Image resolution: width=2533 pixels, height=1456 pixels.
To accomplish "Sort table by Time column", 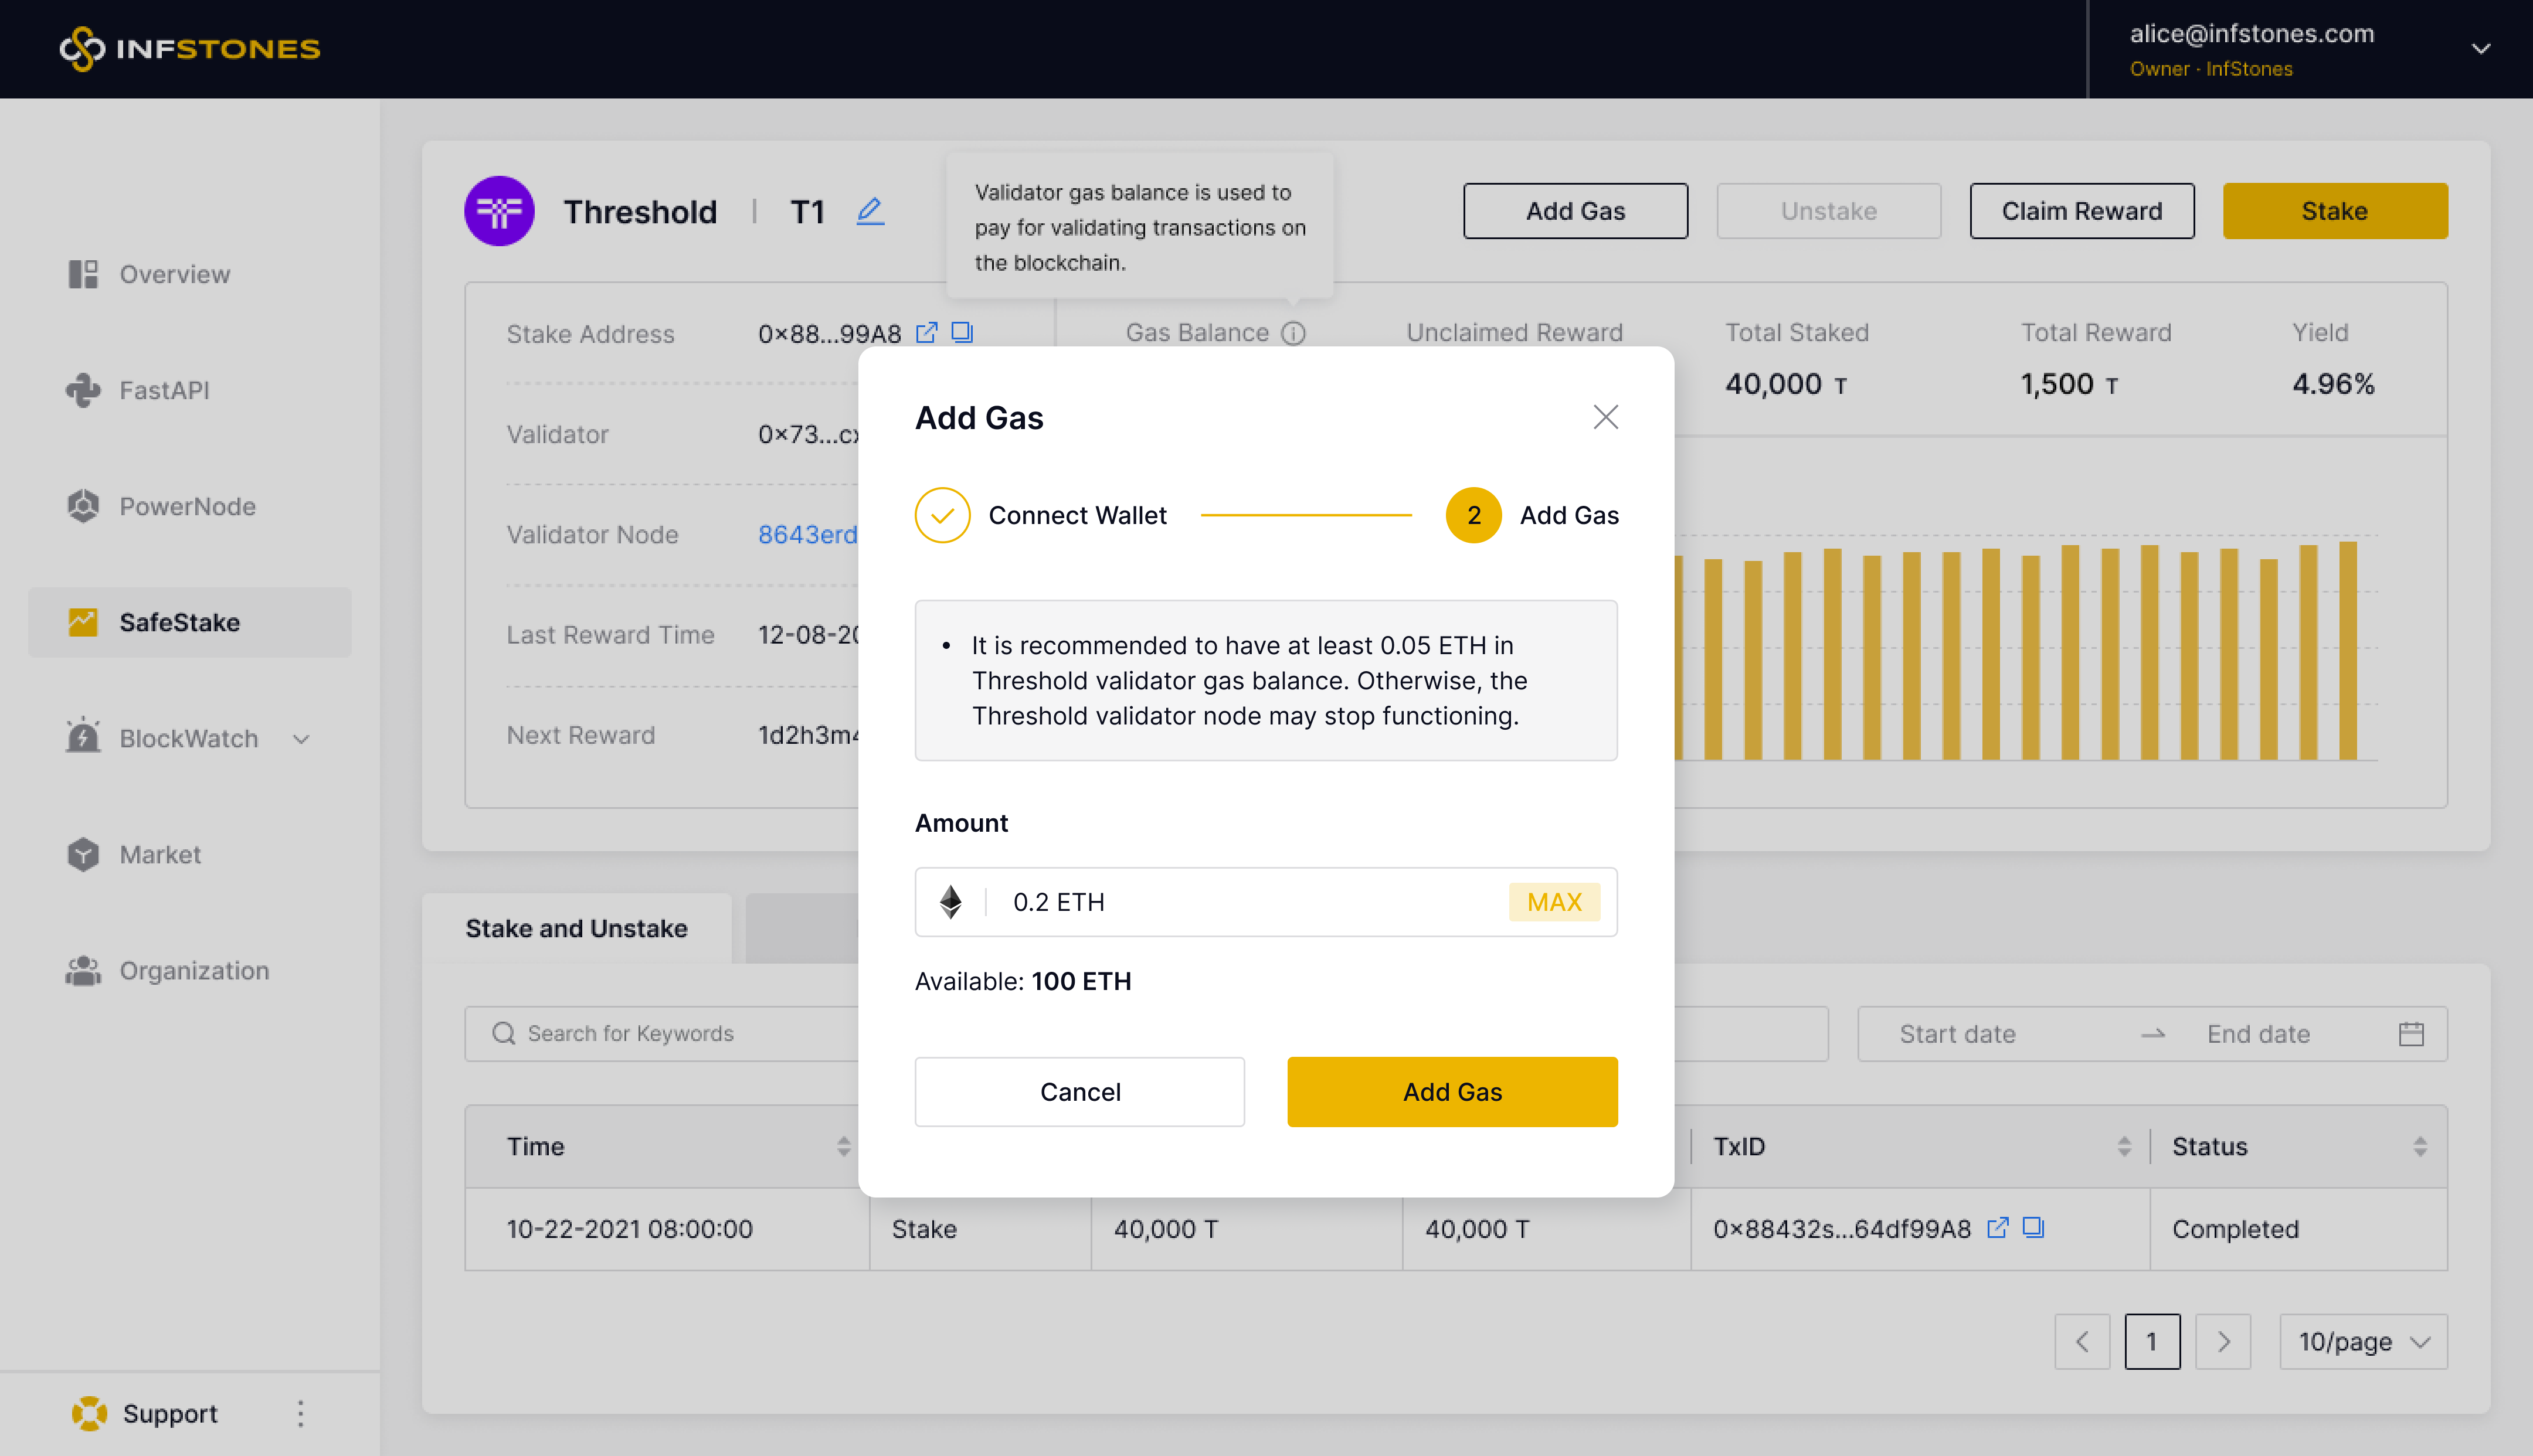I will [x=843, y=1146].
